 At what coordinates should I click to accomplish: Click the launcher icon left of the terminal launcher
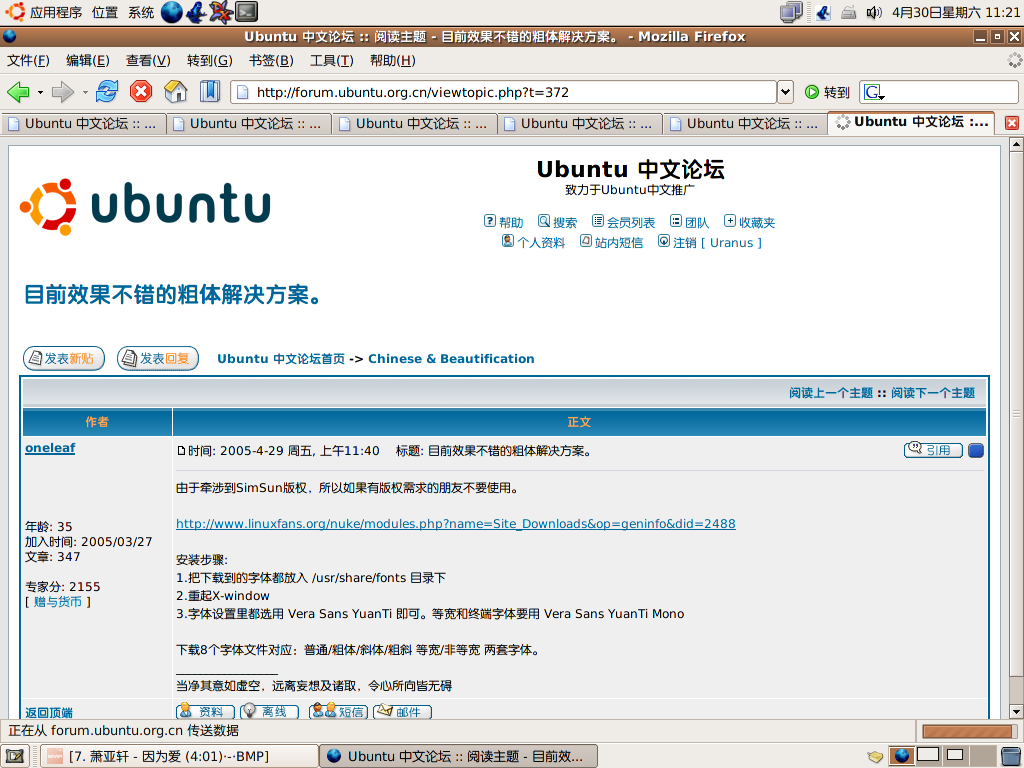click(x=221, y=12)
